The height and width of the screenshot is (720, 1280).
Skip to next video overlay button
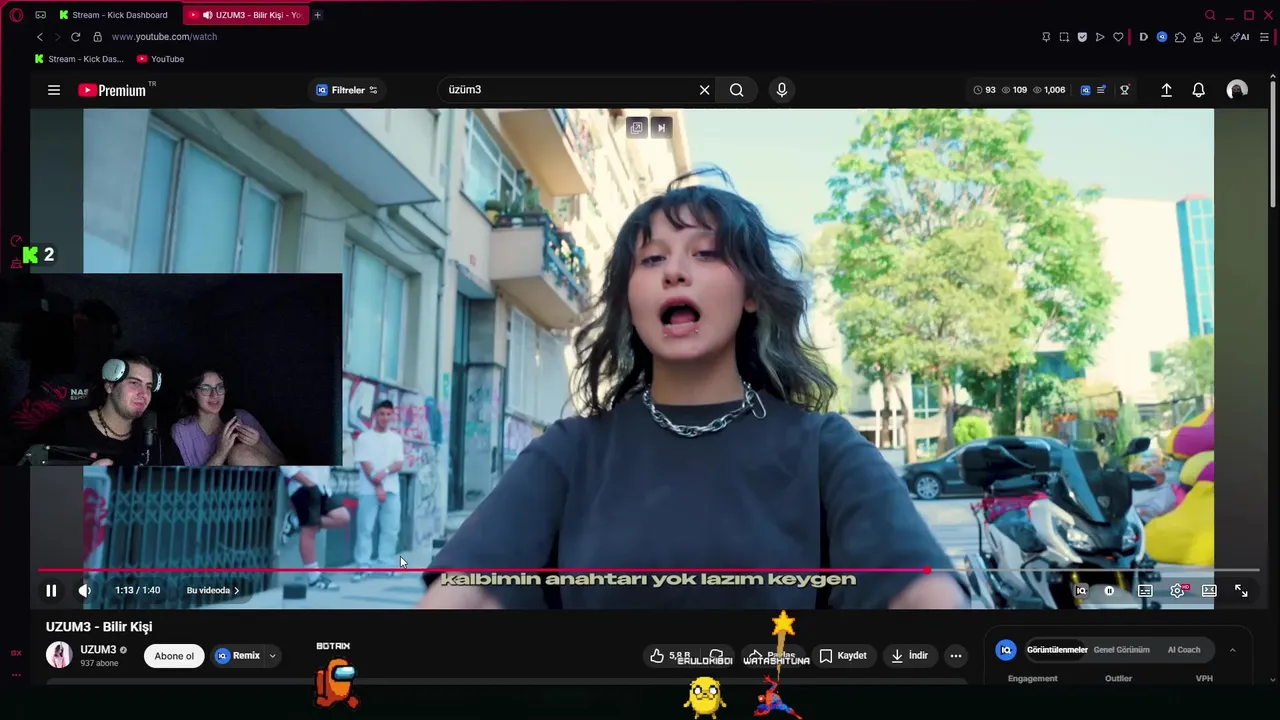[x=661, y=128]
